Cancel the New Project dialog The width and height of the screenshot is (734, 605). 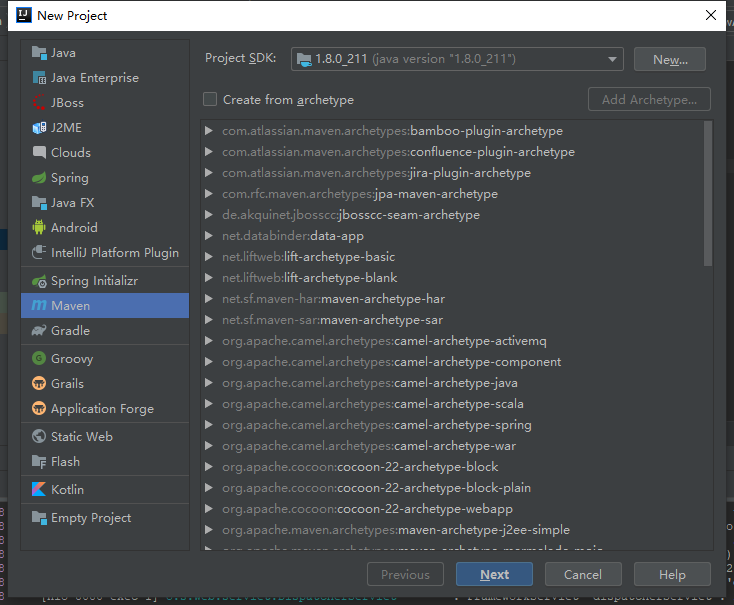click(x=583, y=574)
